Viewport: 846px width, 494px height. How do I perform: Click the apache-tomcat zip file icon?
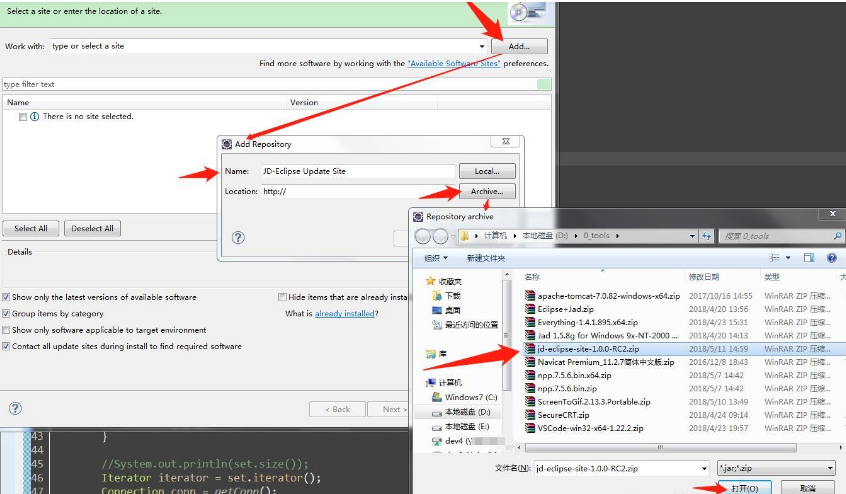530,296
